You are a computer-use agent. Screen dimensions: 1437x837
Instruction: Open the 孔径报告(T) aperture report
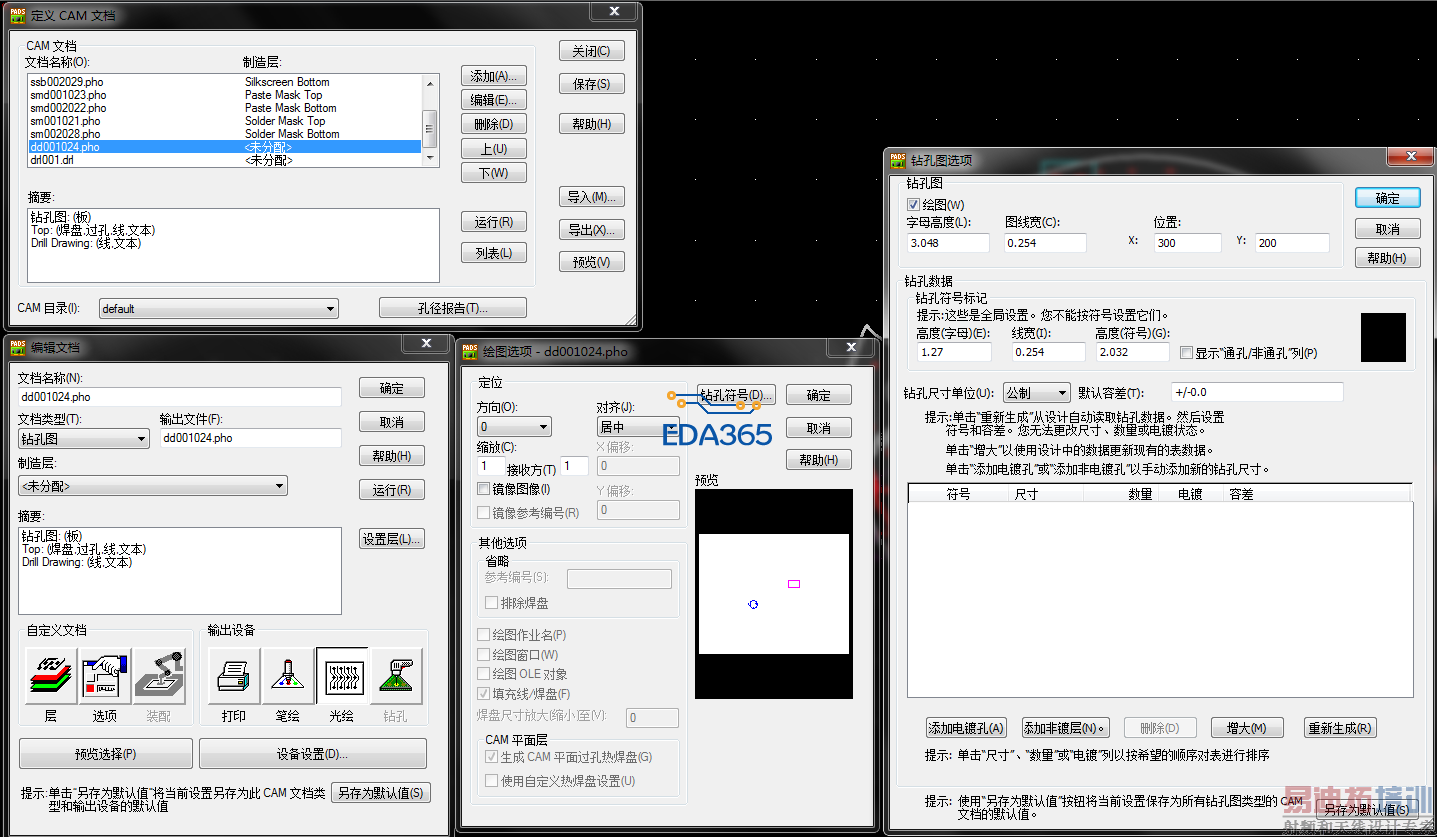453,308
